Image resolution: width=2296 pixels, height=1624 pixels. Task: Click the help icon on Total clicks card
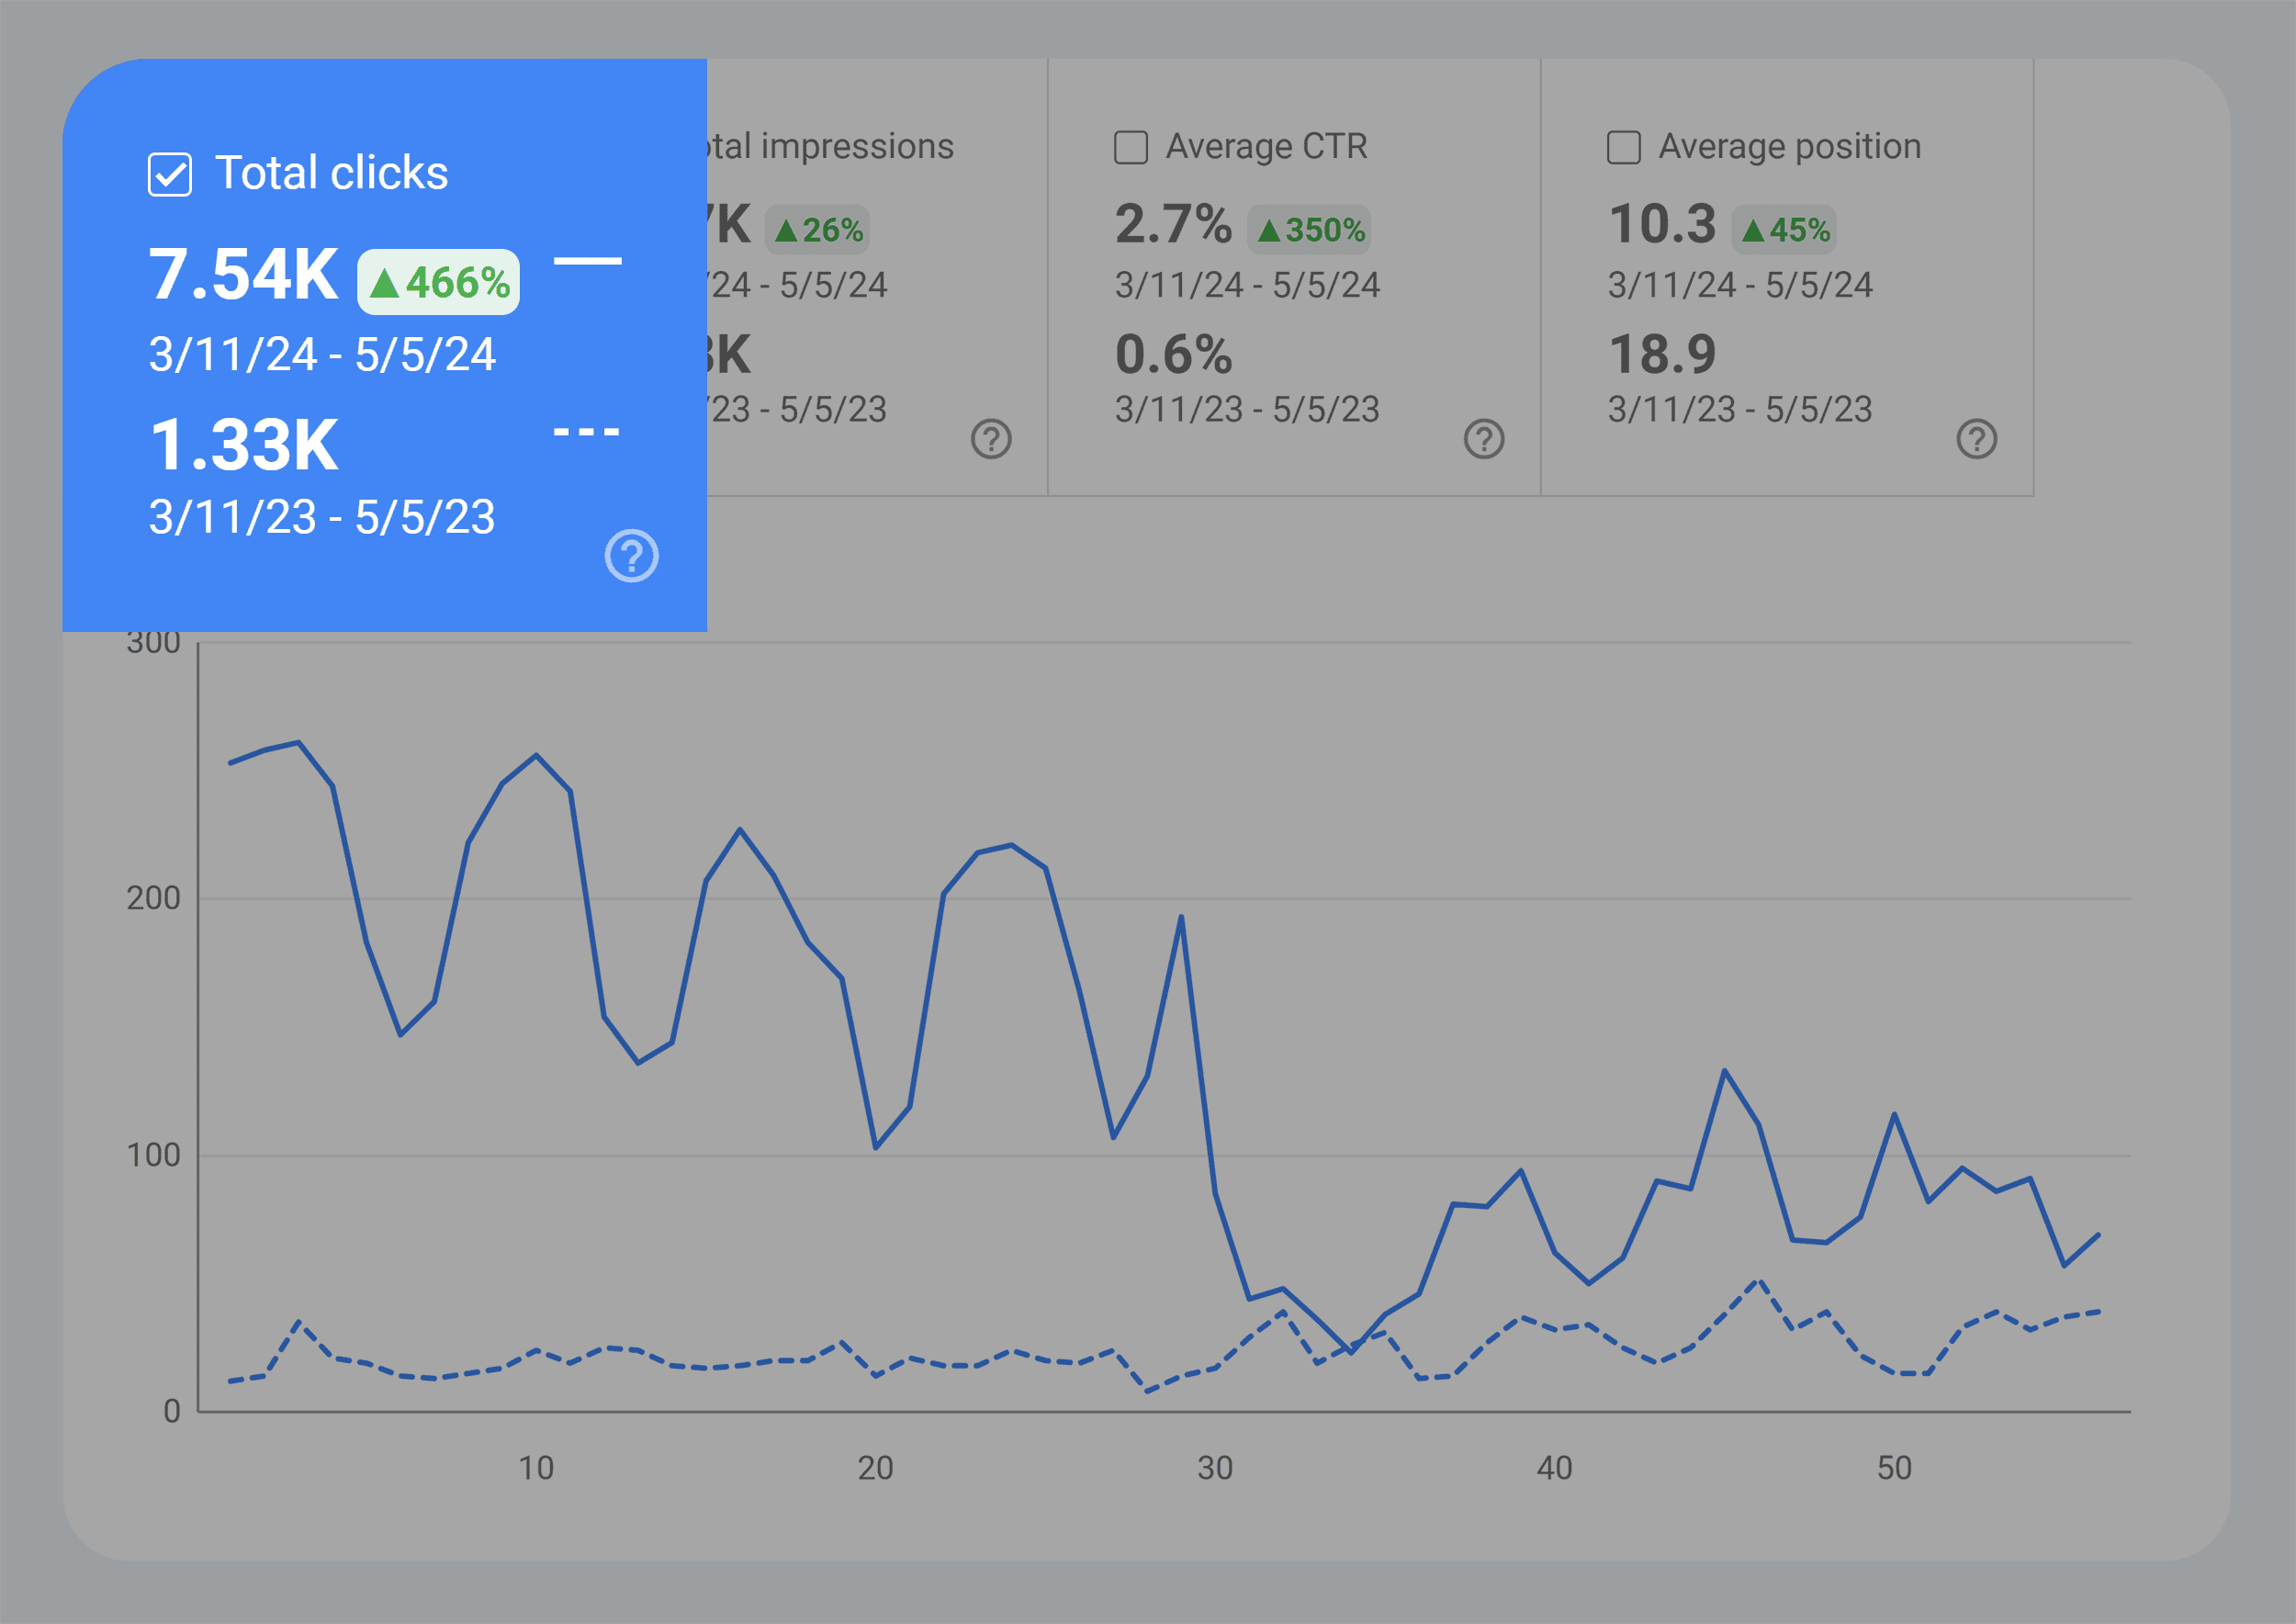pos(633,555)
